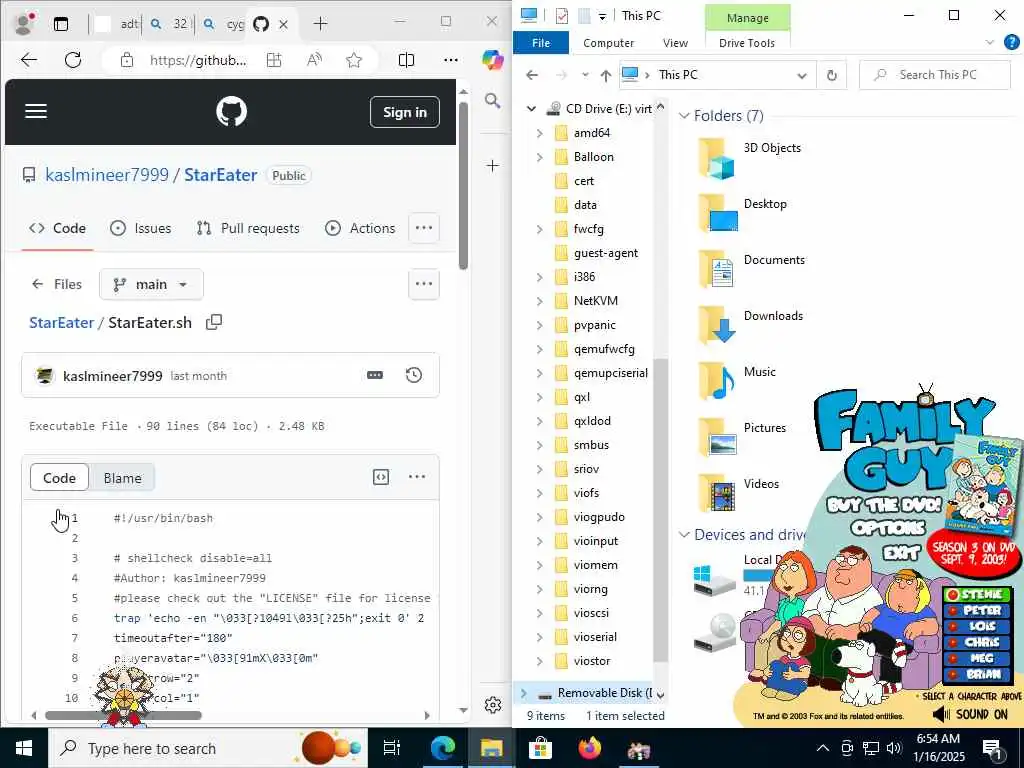The width and height of the screenshot is (1024, 768).
Task: Switch to the Code tab
Action: point(57,228)
